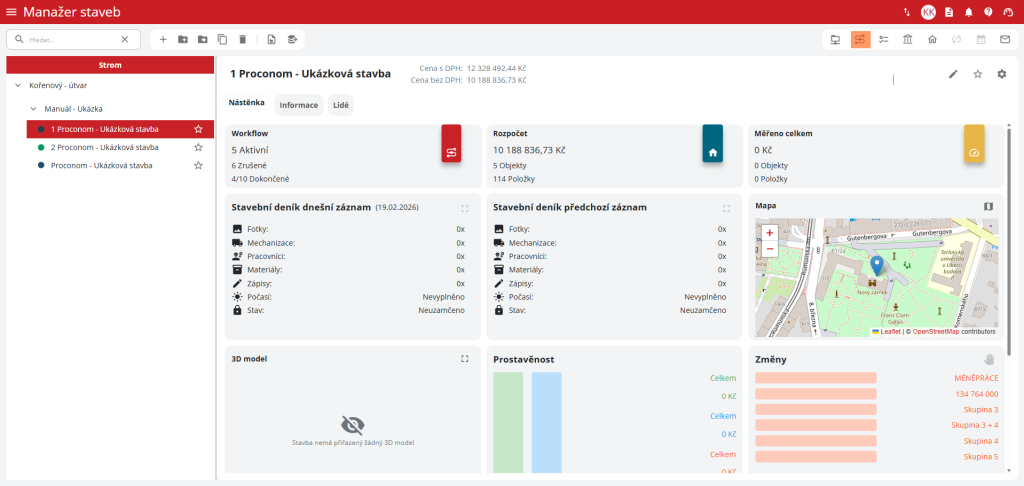Toggle favorite star on selected 1 Proconom row
Image resolution: width=1024 pixels, height=486 pixels.
[198, 129]
